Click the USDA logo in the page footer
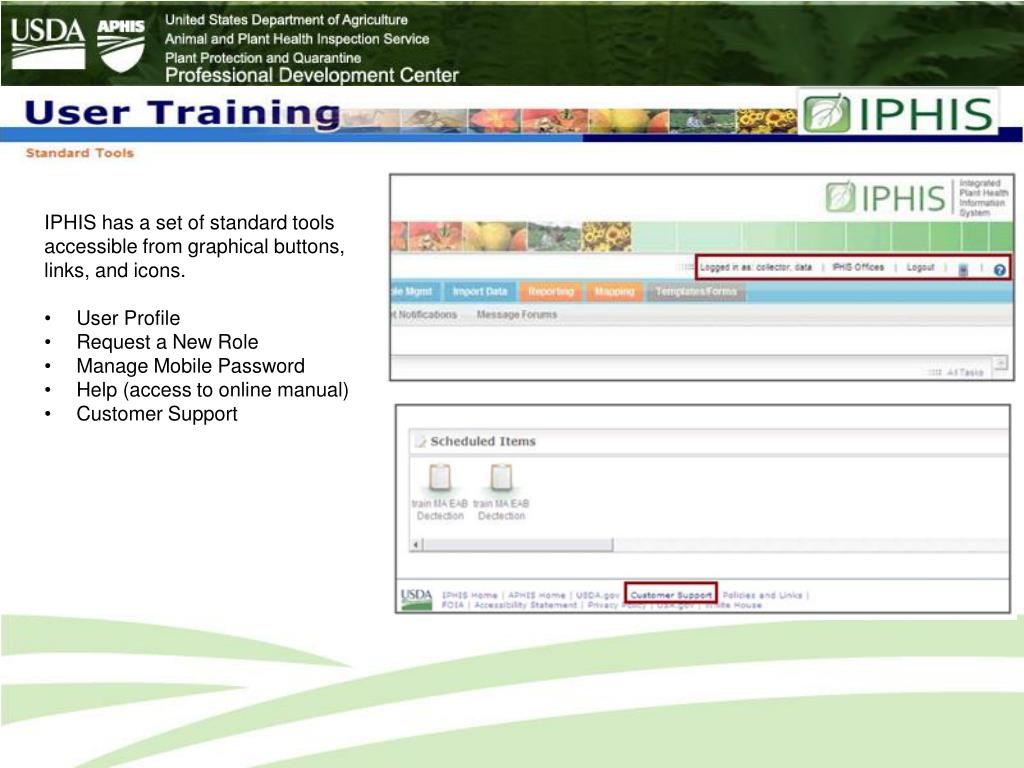Viewport: 1024px width, 768px height. pos(416,600)
